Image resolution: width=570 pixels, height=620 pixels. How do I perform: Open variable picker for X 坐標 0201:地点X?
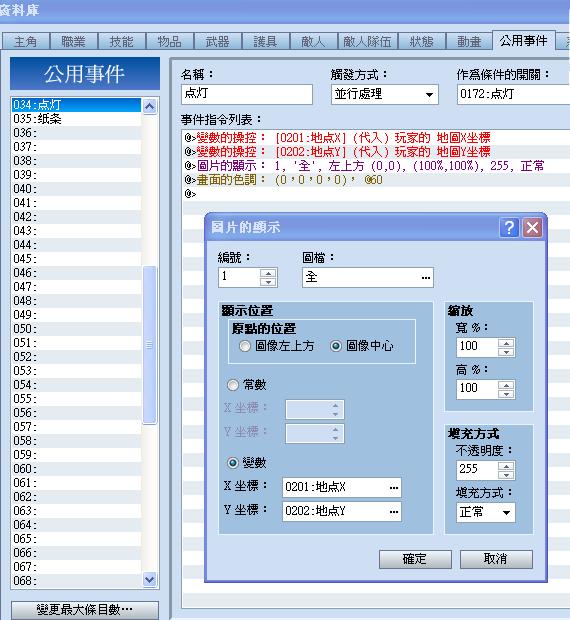coord(393,488)
